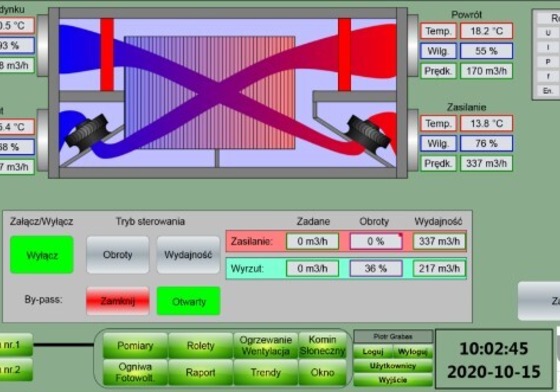Toggle the green Wyłącz power button
This screenshot has height=392, width=560.
click(42, 255)
